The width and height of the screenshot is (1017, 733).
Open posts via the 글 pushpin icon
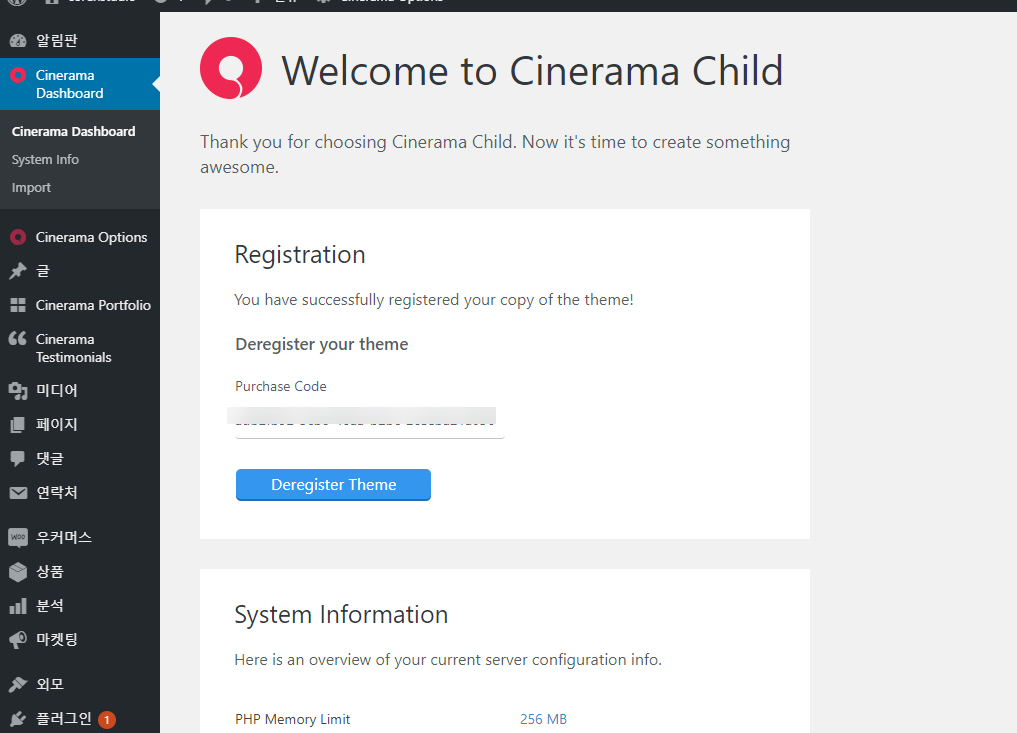point(18,271)
